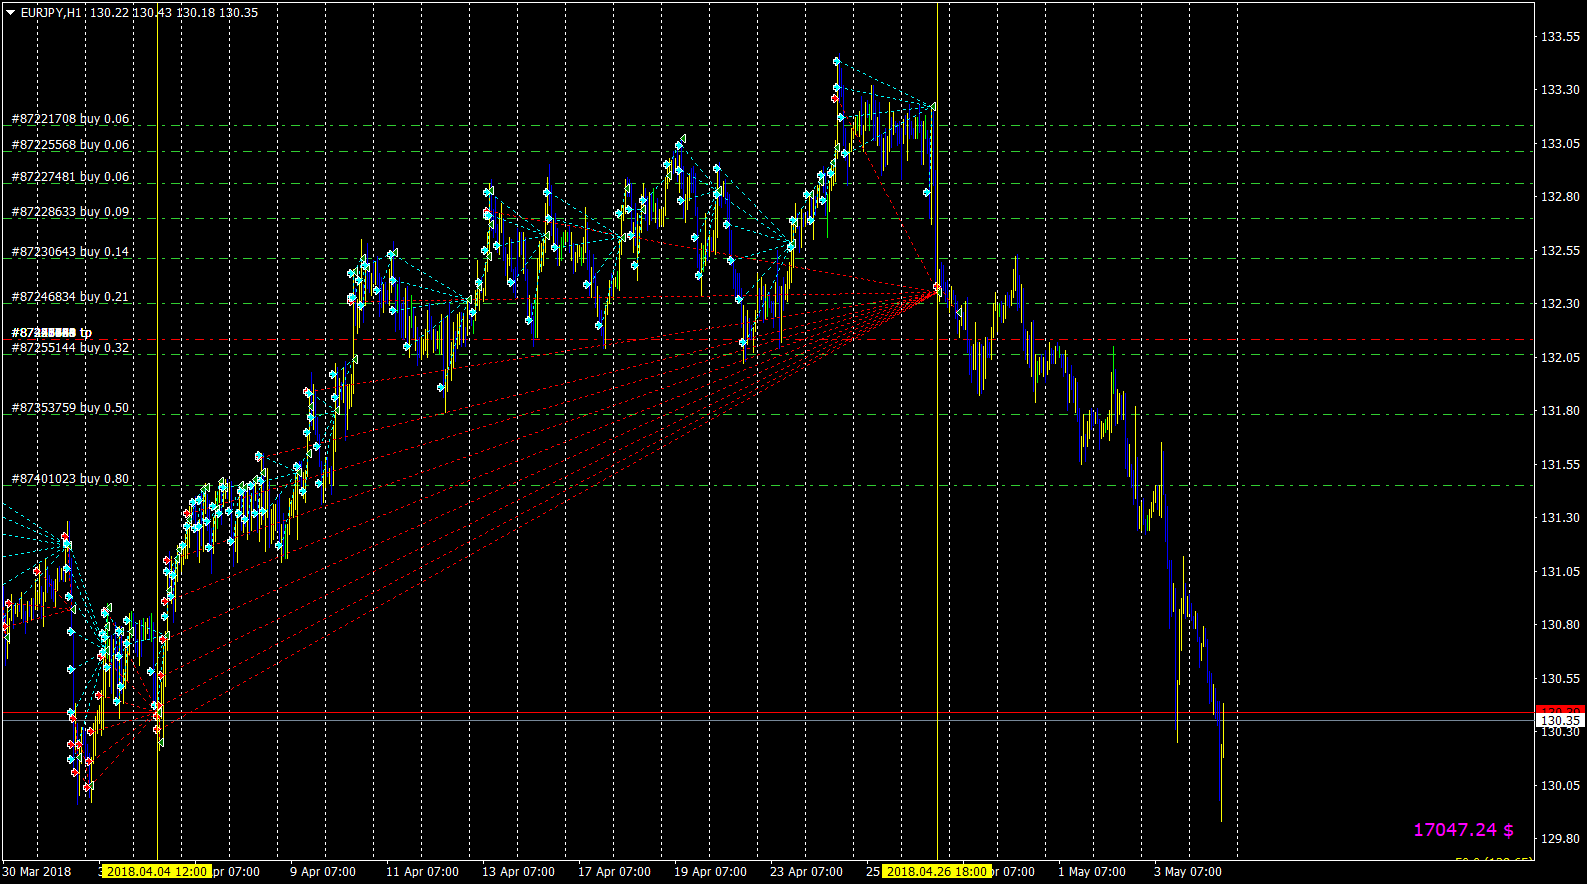Click the 133.30 price scale value
Viewport: 1587px width, 884px height.
pyautogui.click(x=1560, y=90)
